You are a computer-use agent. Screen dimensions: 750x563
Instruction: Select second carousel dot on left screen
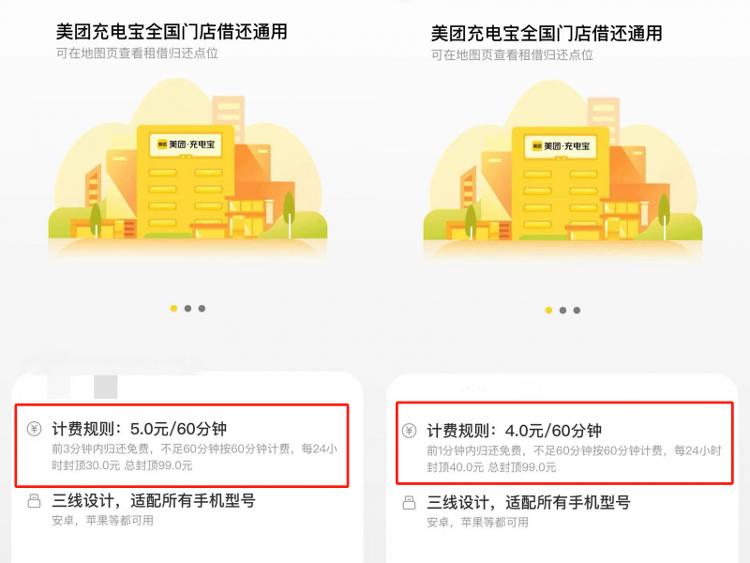coord(188,309)
